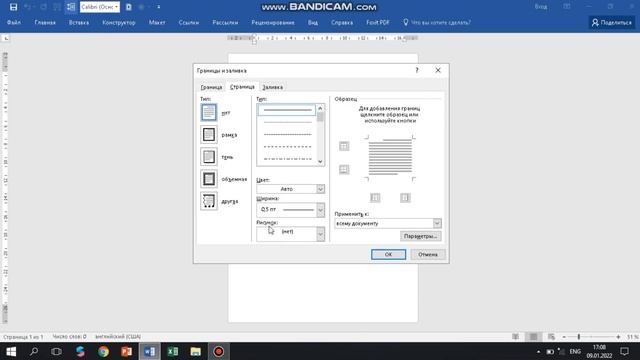
Task: Select the Страница tab in the dialog
Action: 242,87
